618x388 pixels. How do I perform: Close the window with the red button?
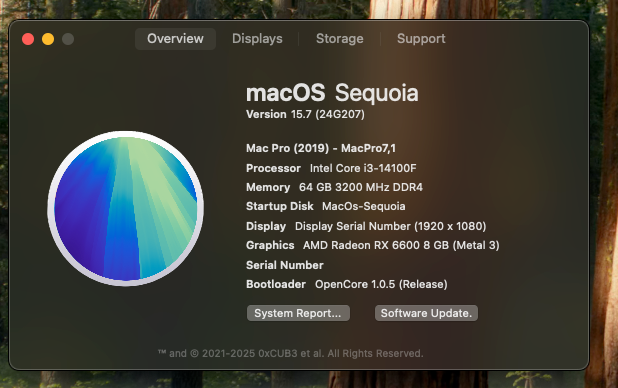[x=28, y=39]
